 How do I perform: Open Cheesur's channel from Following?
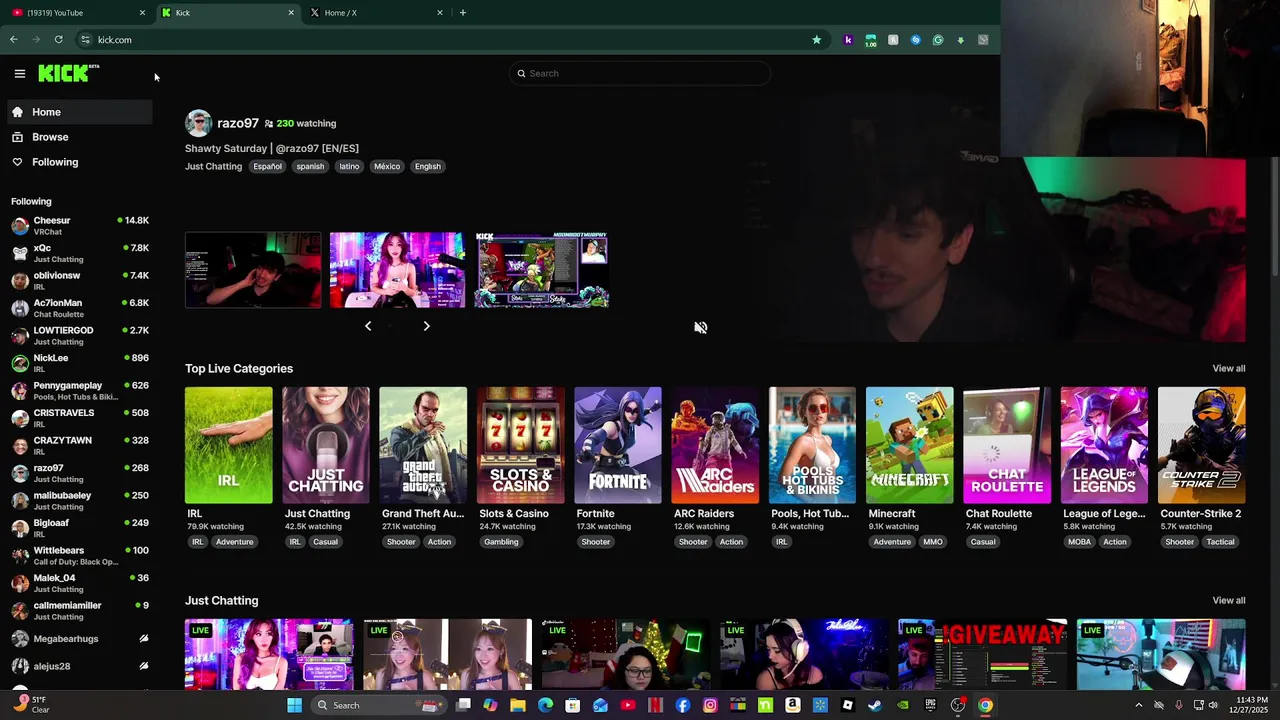pos(80,226)
